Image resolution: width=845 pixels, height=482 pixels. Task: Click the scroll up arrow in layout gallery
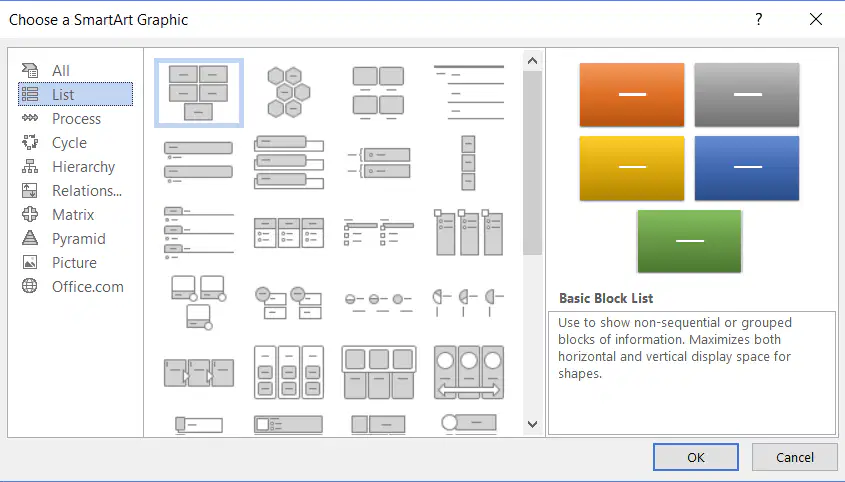click(532, 61)
